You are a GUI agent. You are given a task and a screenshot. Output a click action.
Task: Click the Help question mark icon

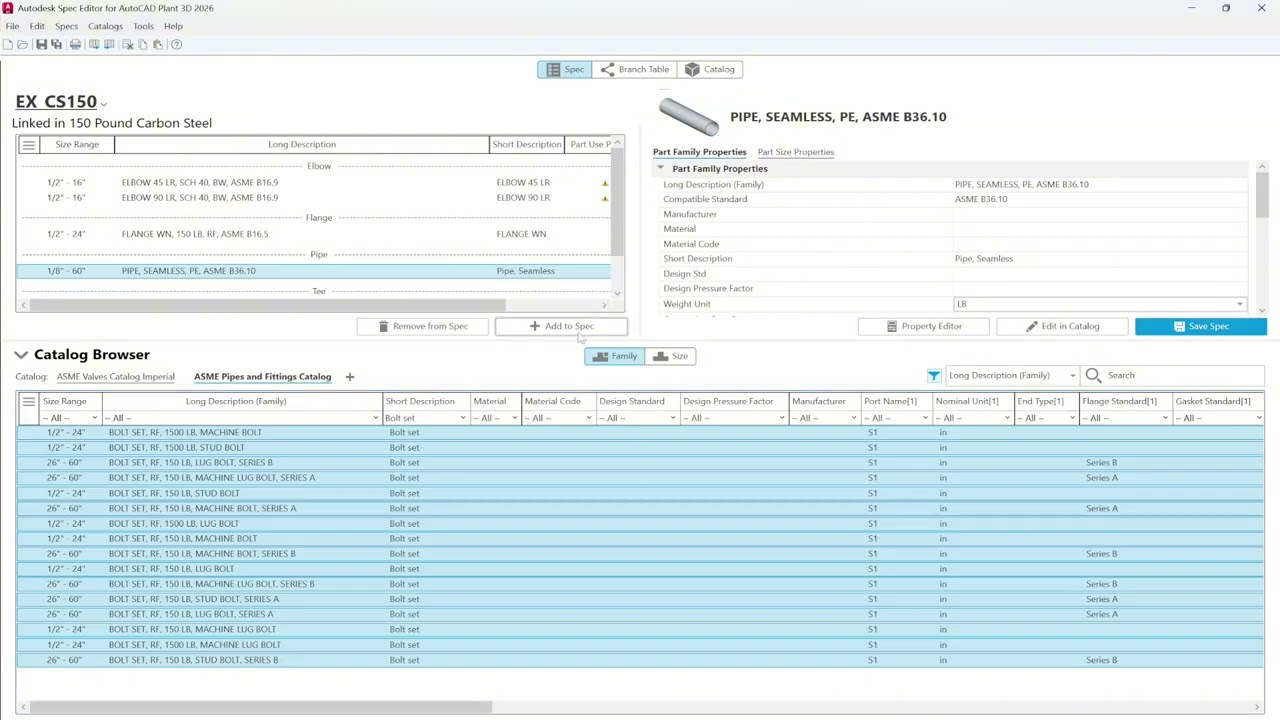coord(176,44)
